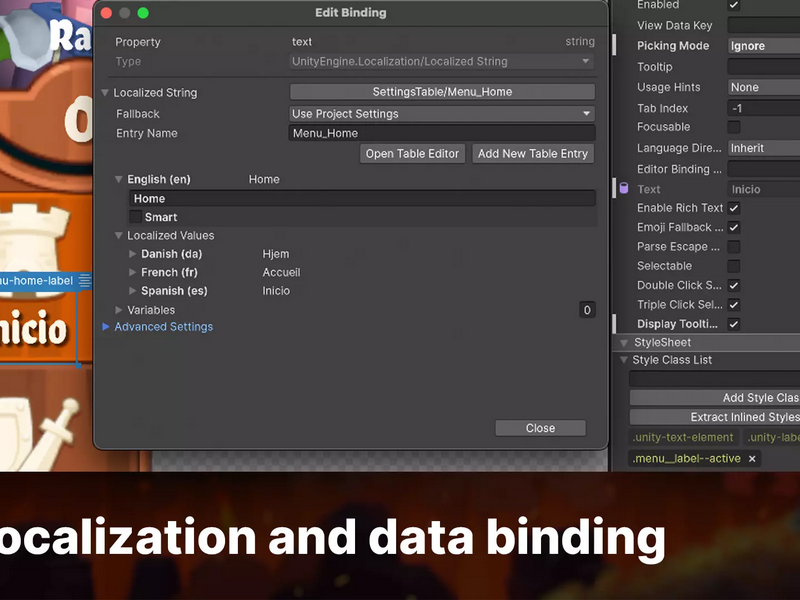The image size is (800, 600).
Task: Click the Close button
Action: tap(540, 428)
